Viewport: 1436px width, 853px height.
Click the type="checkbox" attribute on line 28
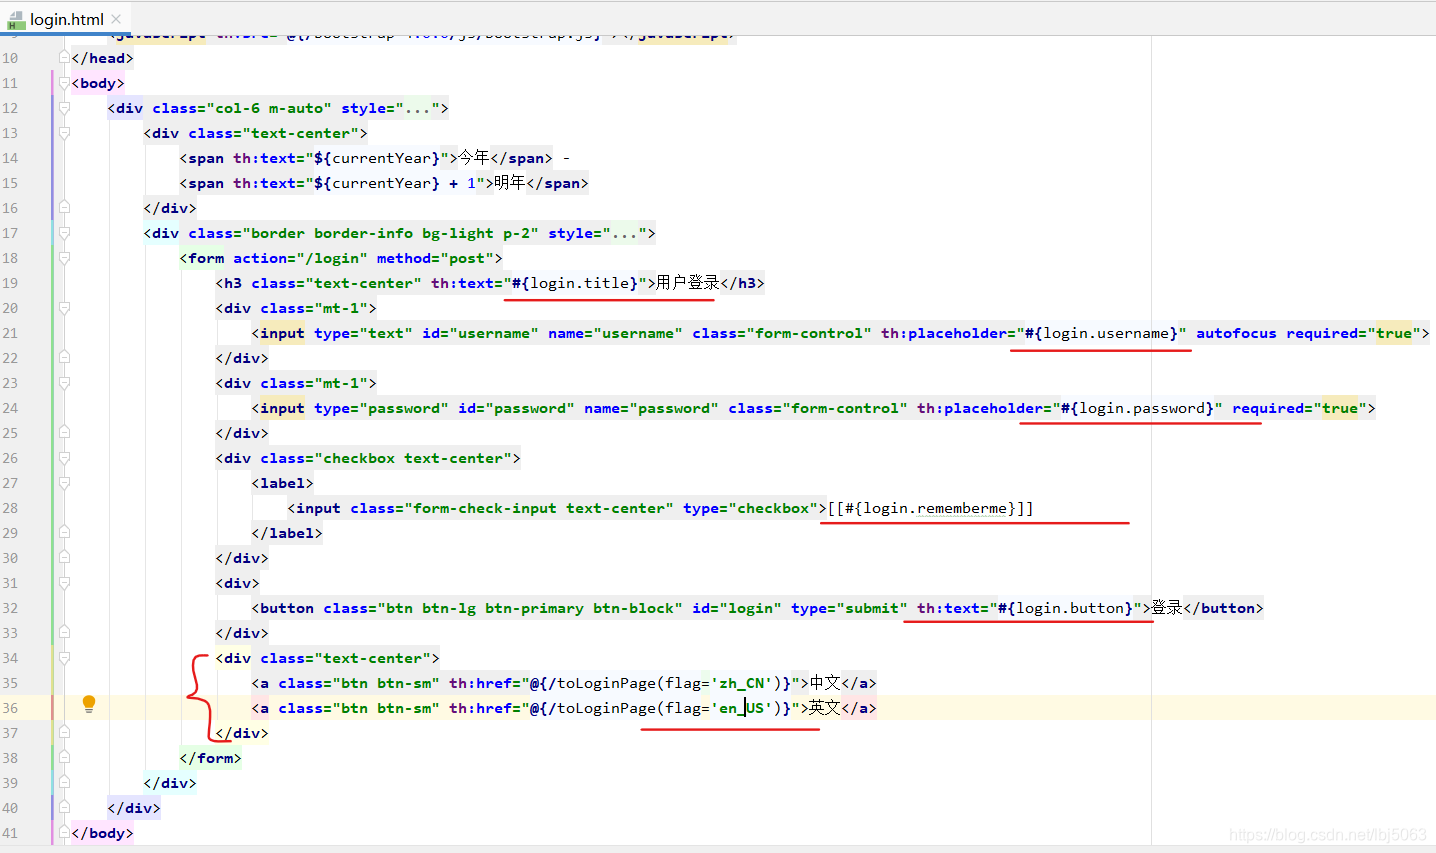pyautogui.click(x=750, y=508)
